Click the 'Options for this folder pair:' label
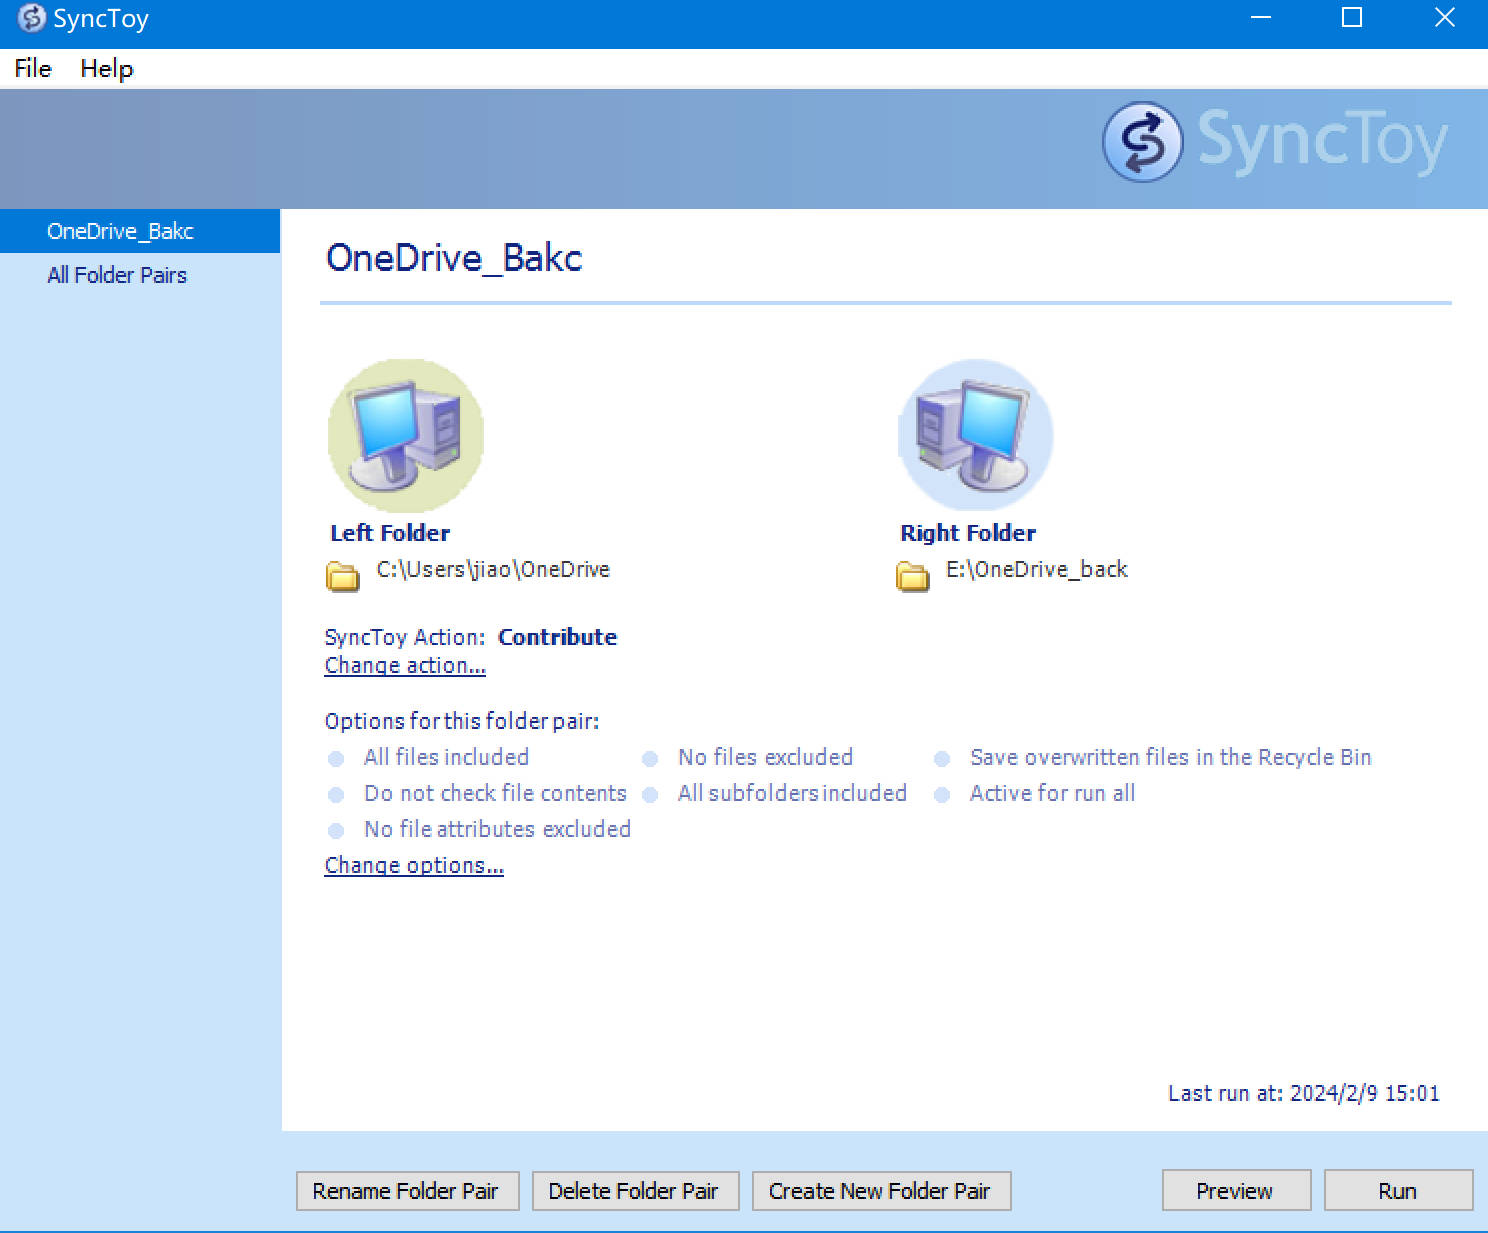1488x1233 pixels. (462, 721)
